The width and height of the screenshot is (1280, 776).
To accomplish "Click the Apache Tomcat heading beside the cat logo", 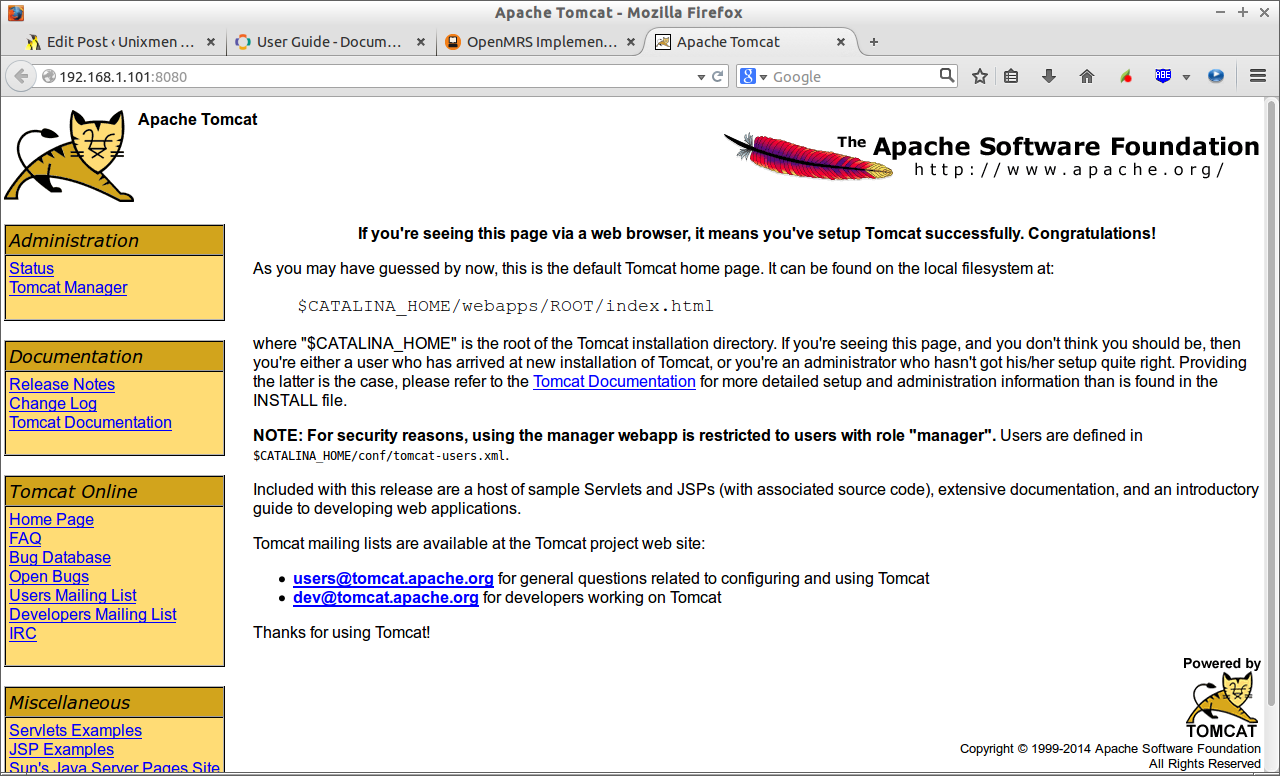I will click(197, 119).
